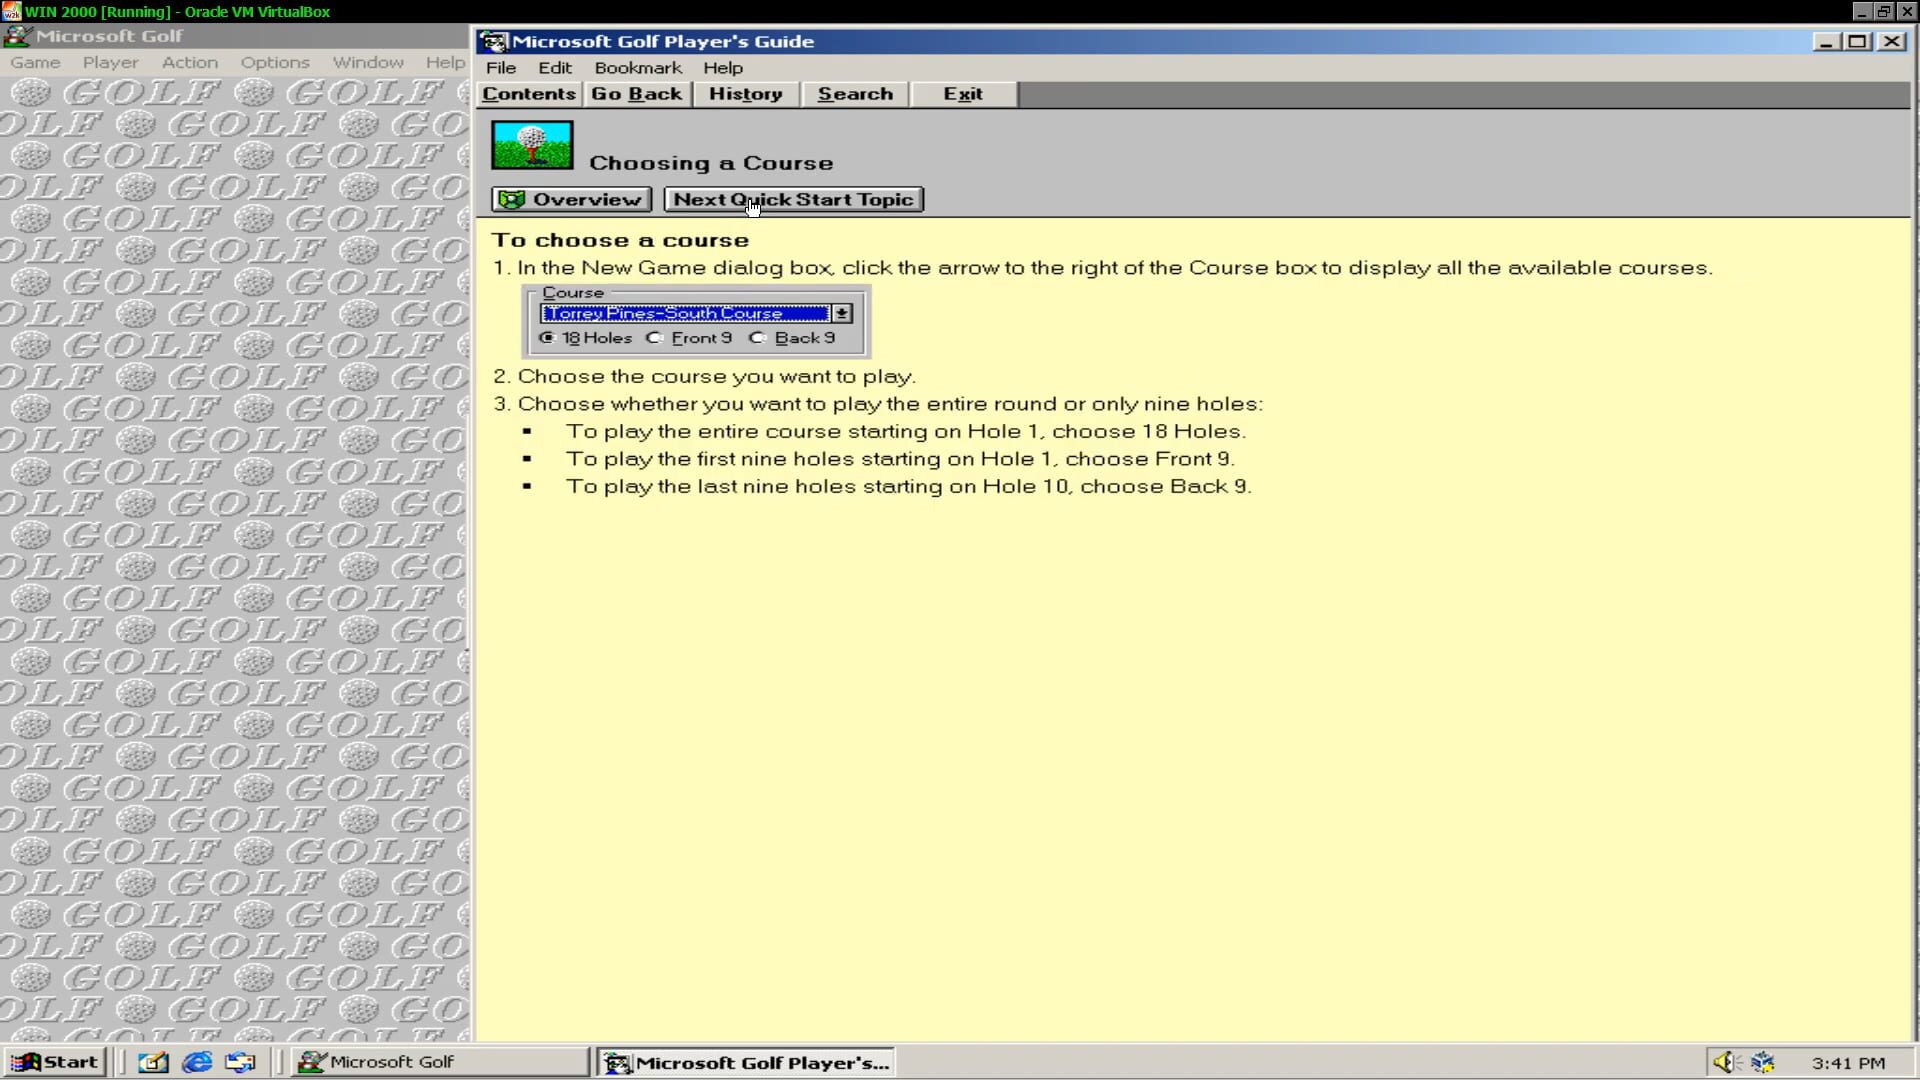The height and width of the screenshot is (1080, 1920).
Task: Select 18 Holes in the Course example
Action: click(x=547, y=338)
